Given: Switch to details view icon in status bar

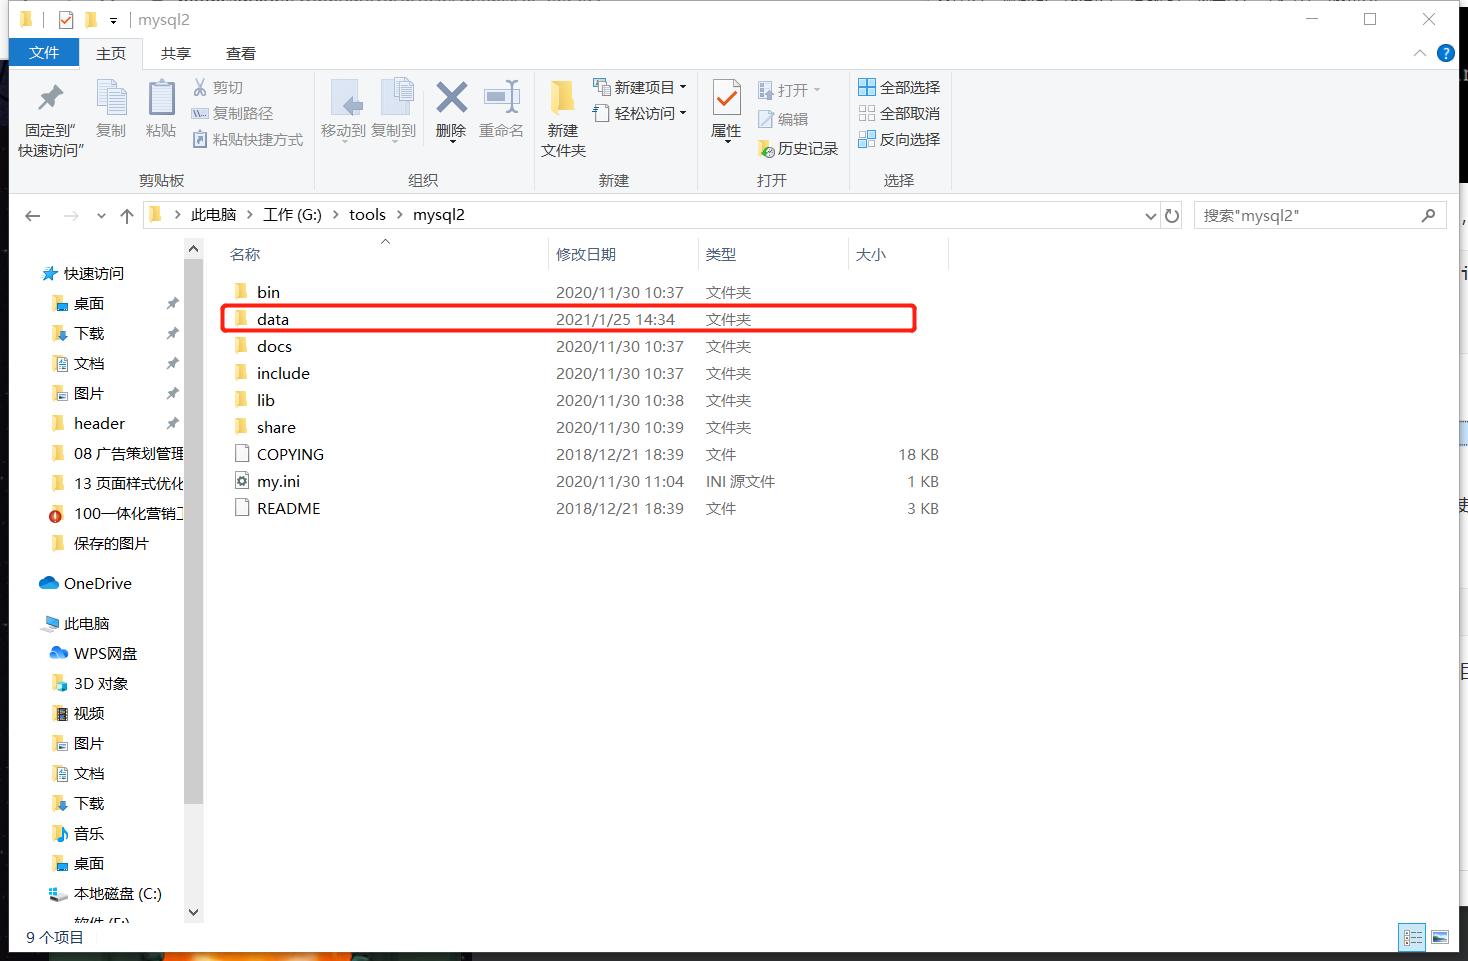Looking at the screenshot, I should tap(1413, 937).
